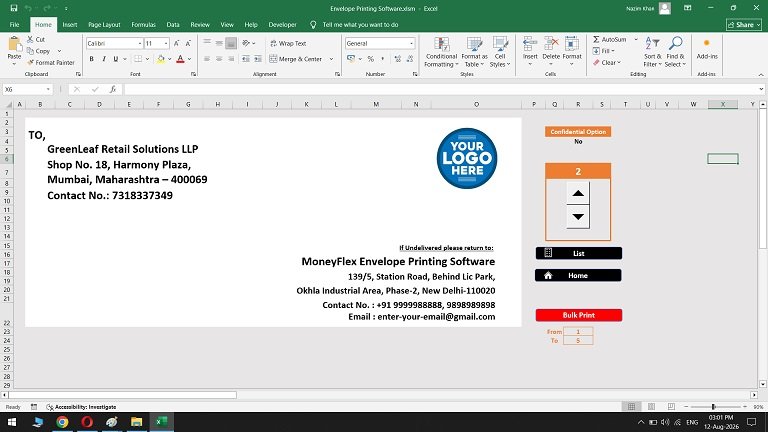Screen dimensions: 768x432
Task: Click Decrease Decimal icon
Action: (410, 59)
